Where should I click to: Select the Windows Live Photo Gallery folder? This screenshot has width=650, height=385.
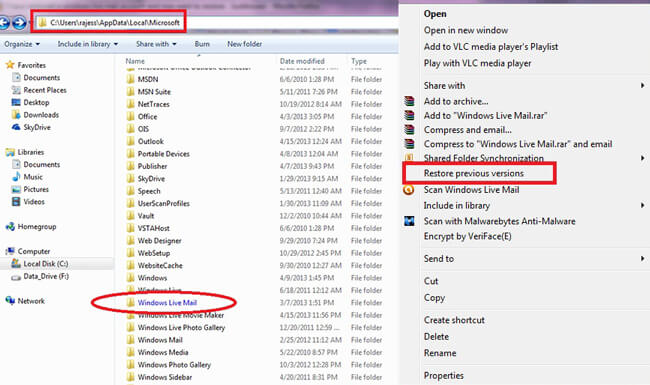(x=181, y=327)
